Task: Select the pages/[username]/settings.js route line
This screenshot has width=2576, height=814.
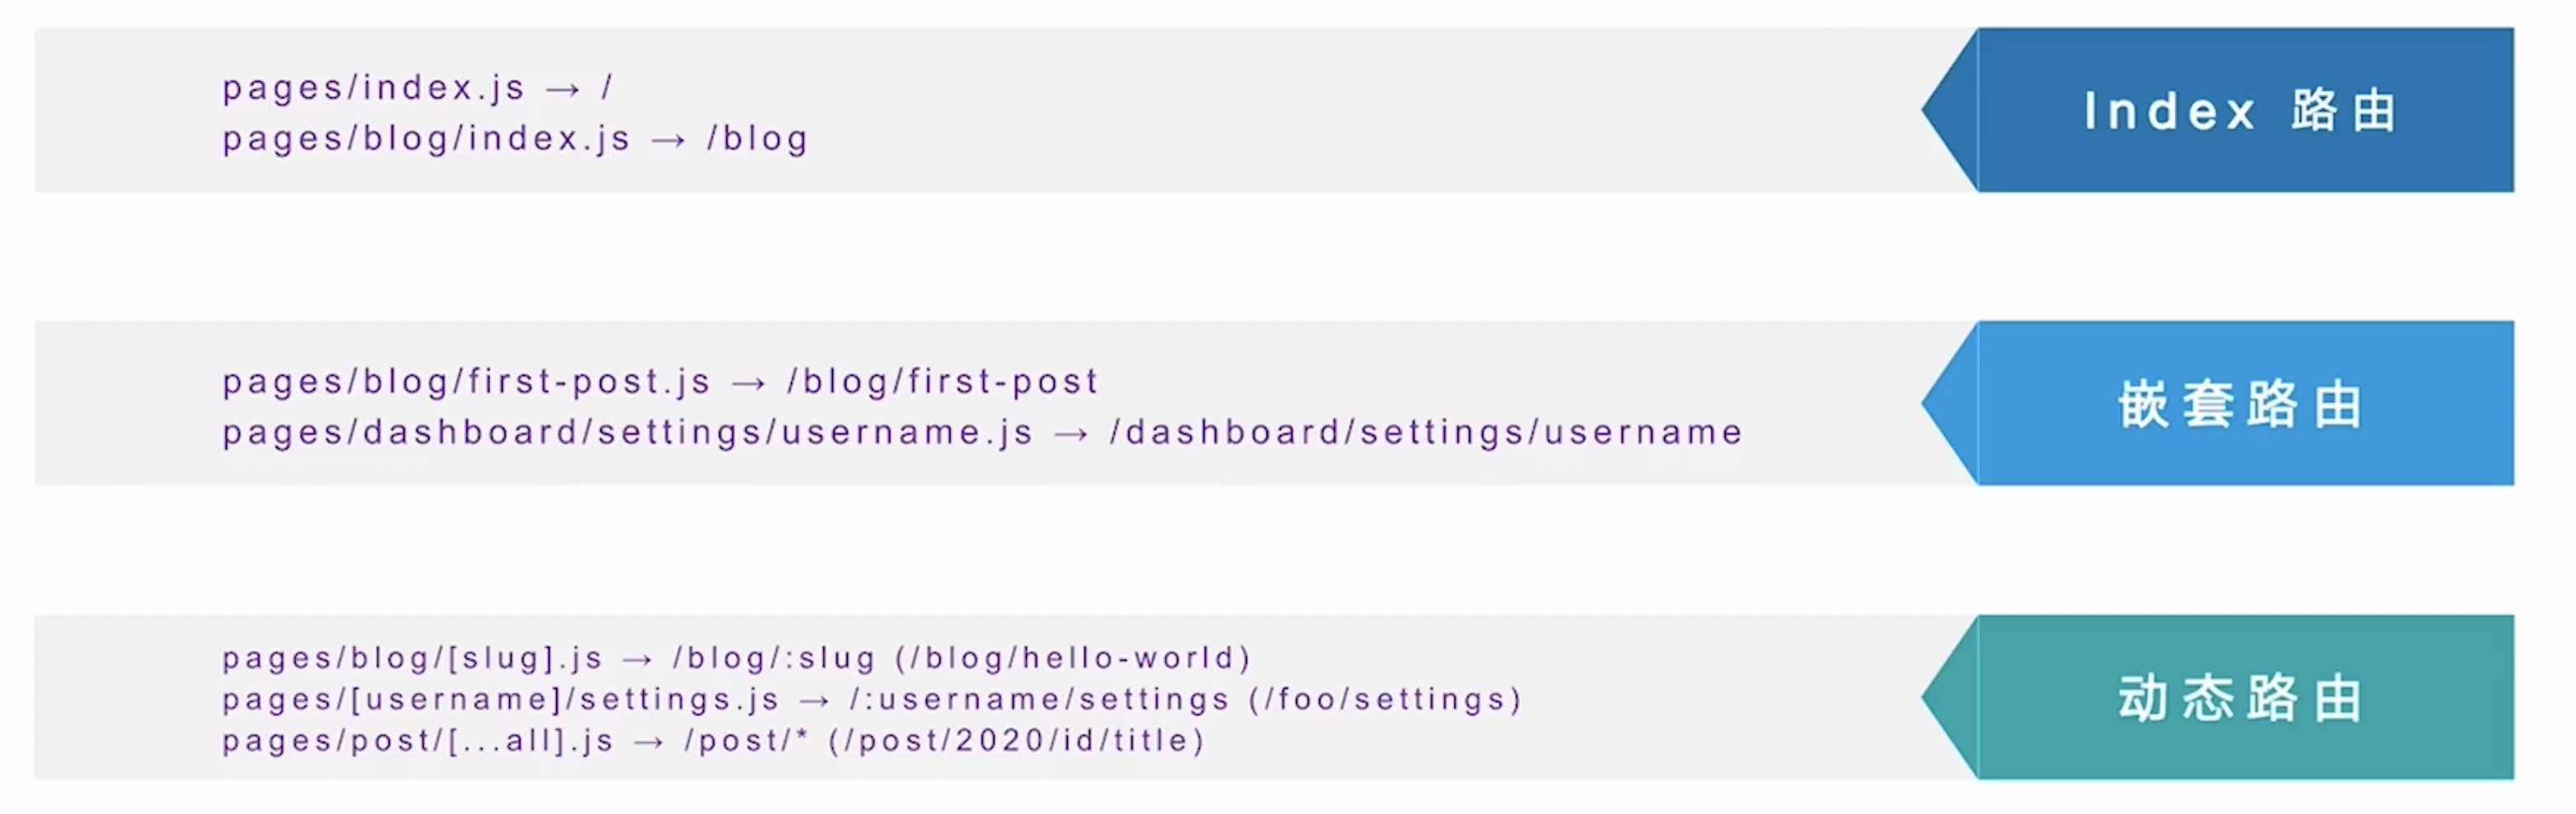Action: click(x=872, y=699)
